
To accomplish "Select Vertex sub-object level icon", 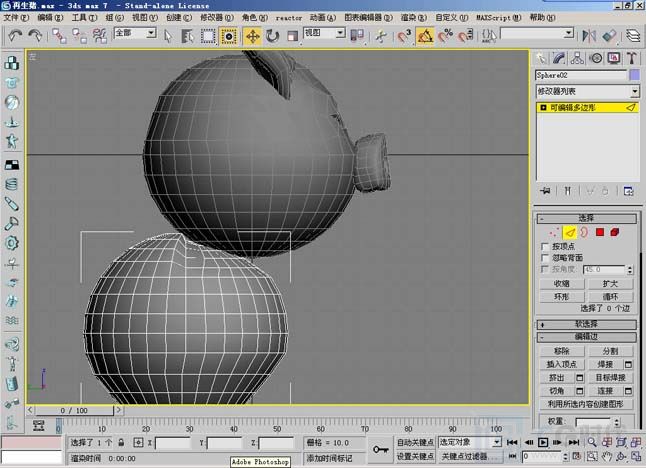I will tap(554, 233).
